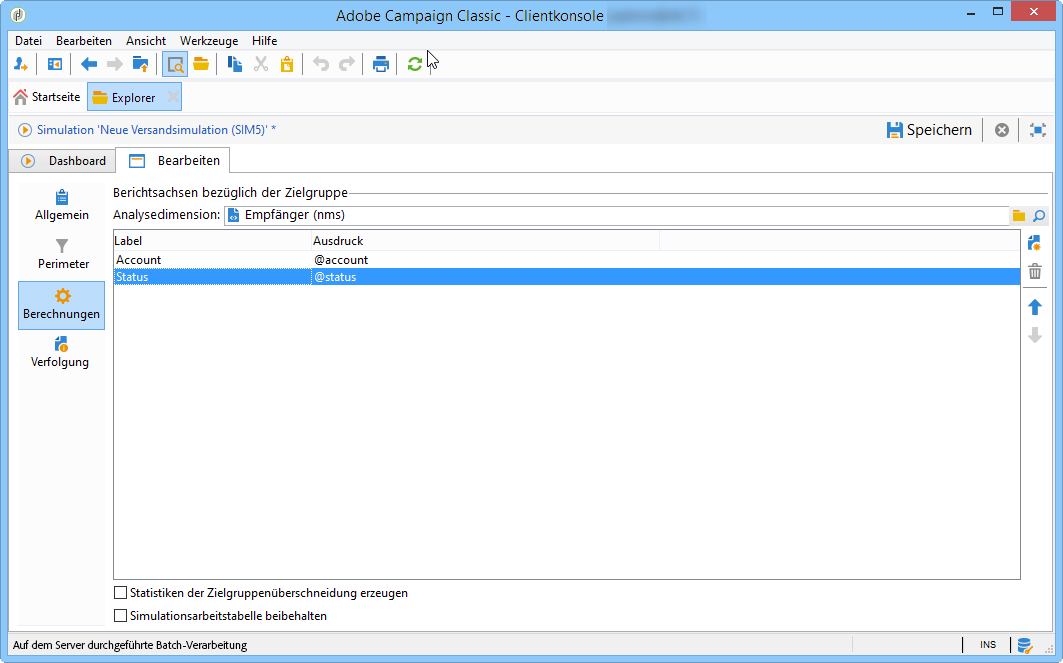1063x663 pixels.
Task: Click the parent folder up-arrow icon
Action: (x=140, y=64)
